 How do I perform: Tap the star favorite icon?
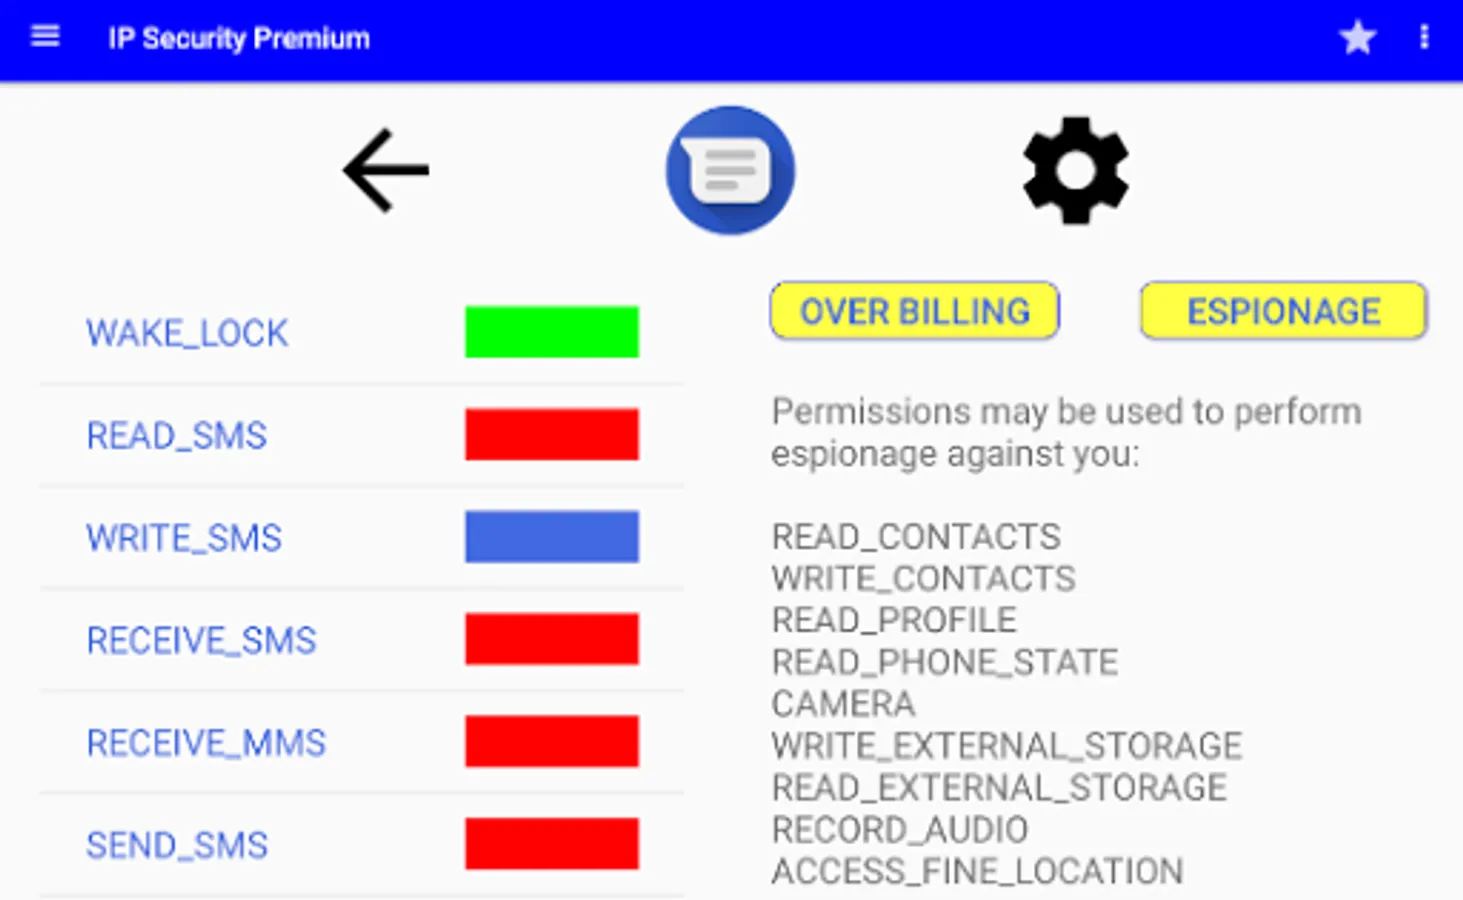[1357, 38]
